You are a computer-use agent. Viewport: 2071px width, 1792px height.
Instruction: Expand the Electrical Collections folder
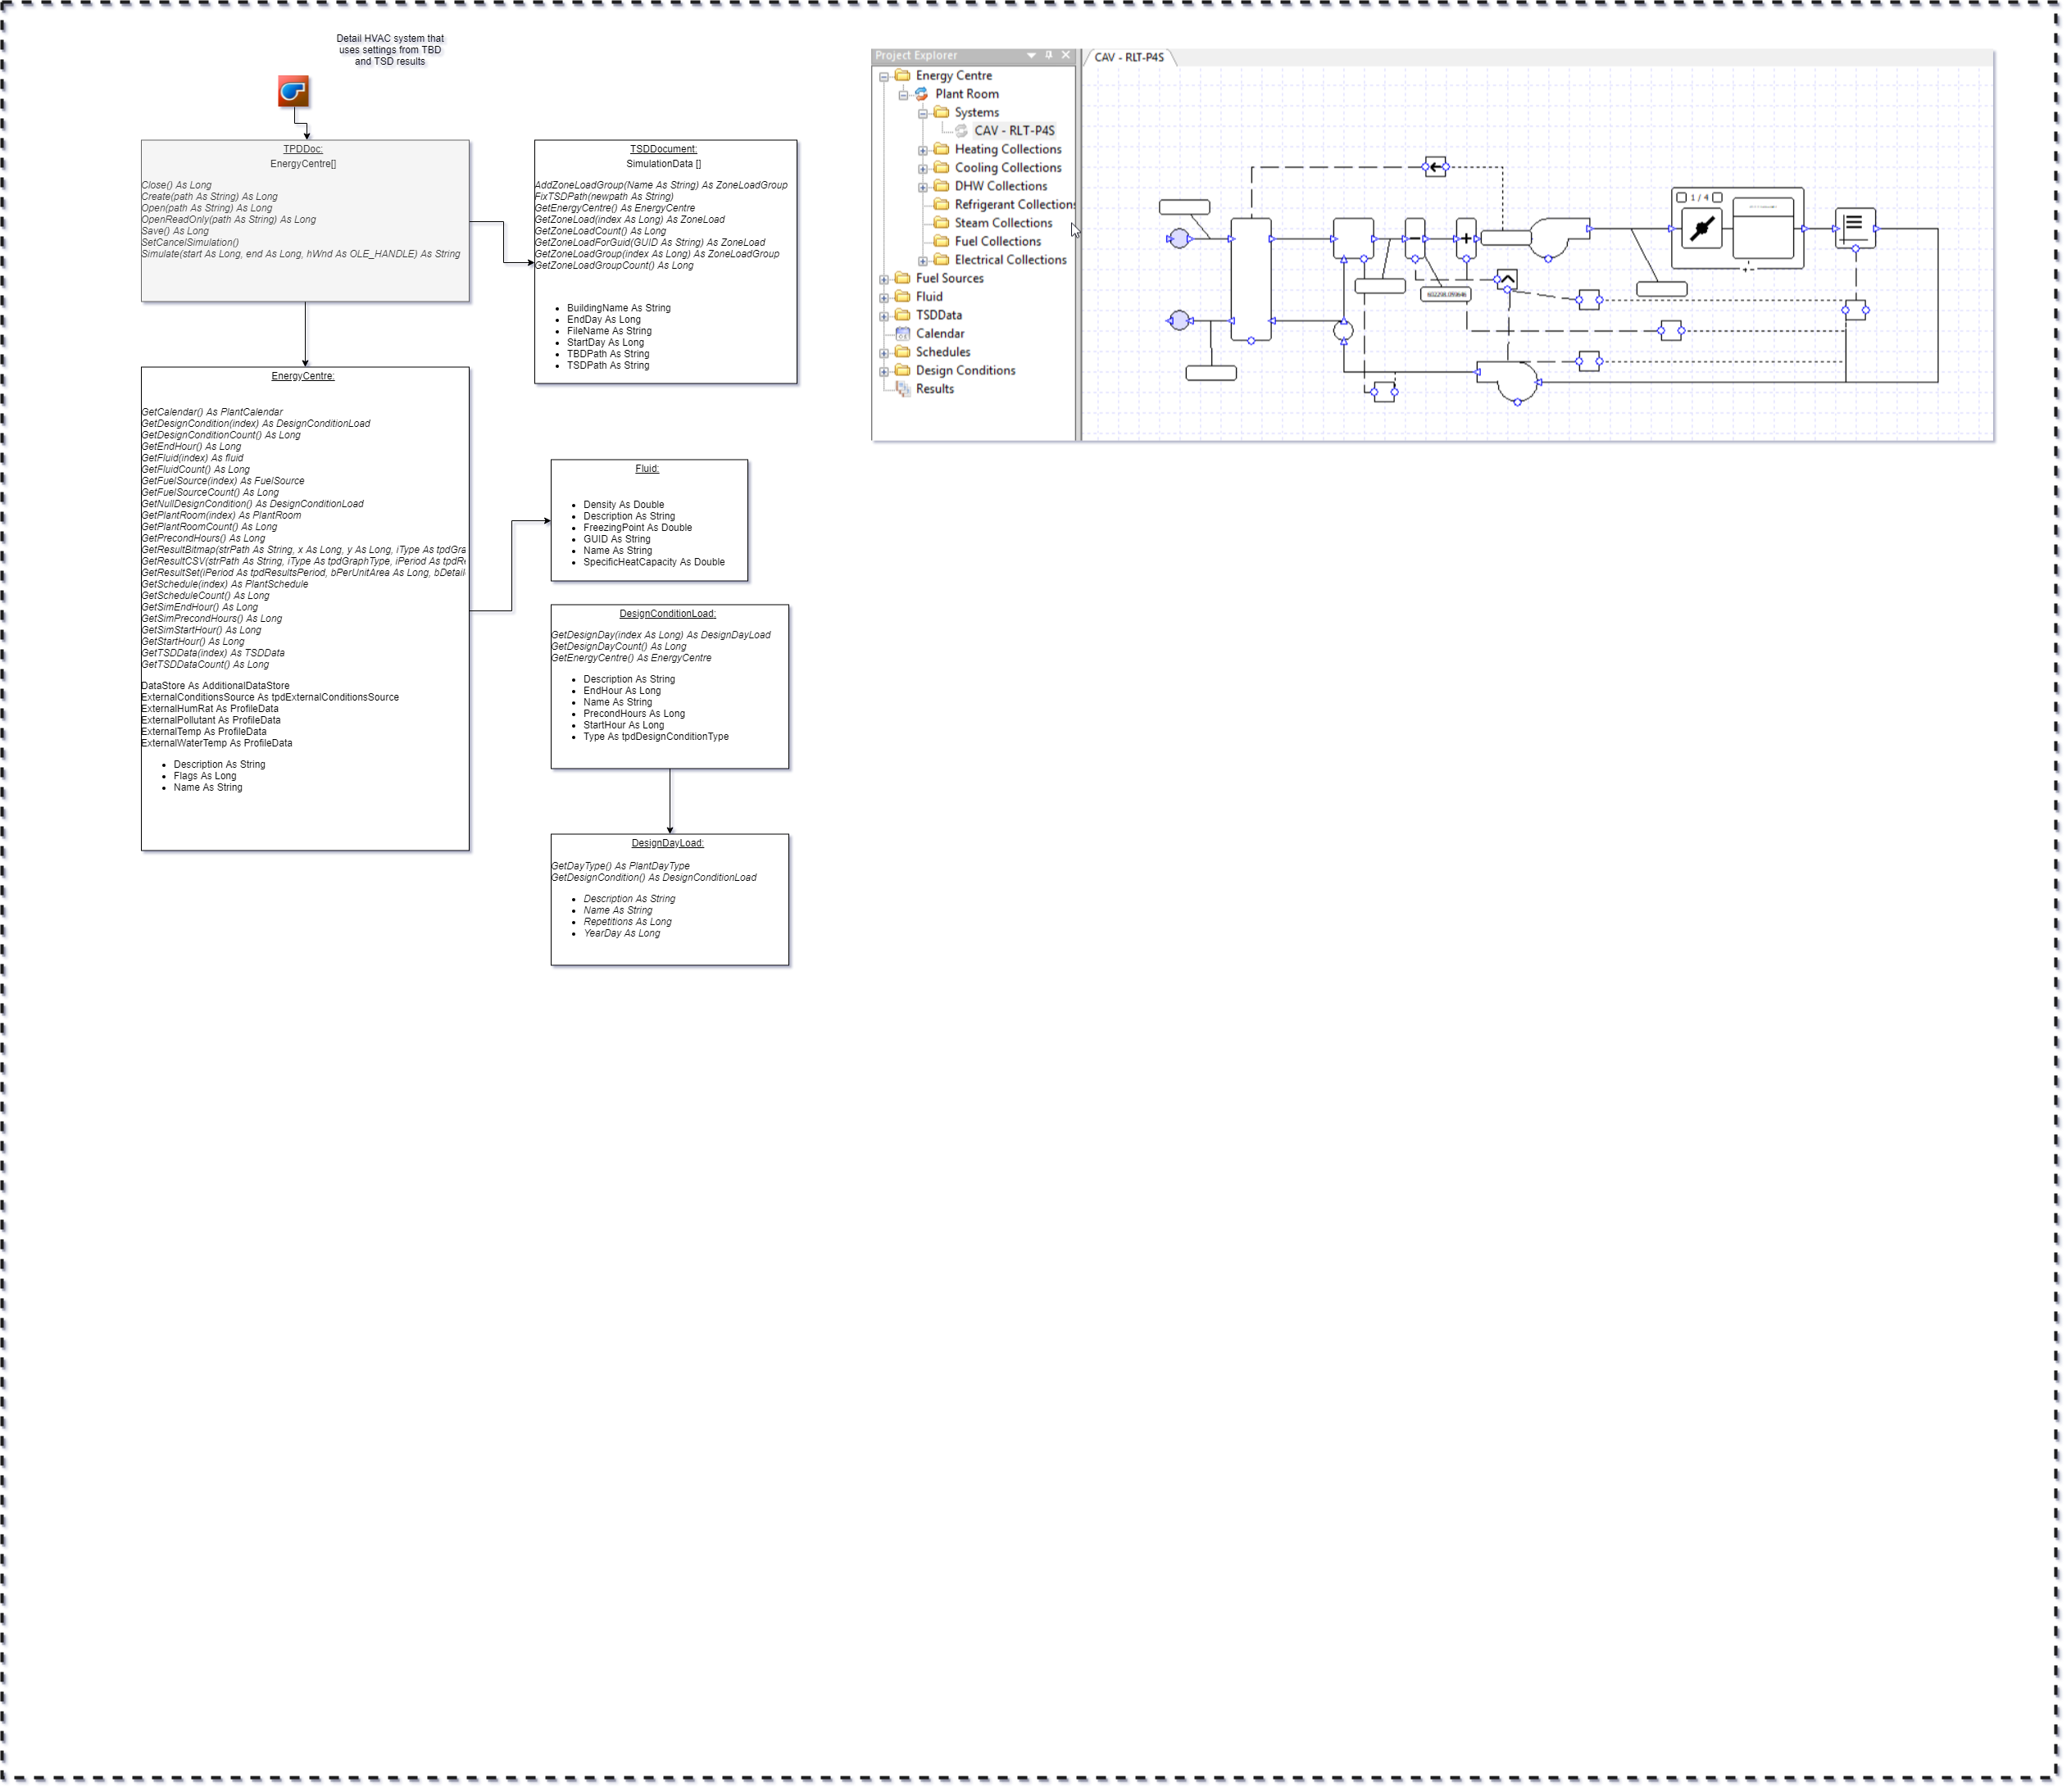(x=923, y=261)
